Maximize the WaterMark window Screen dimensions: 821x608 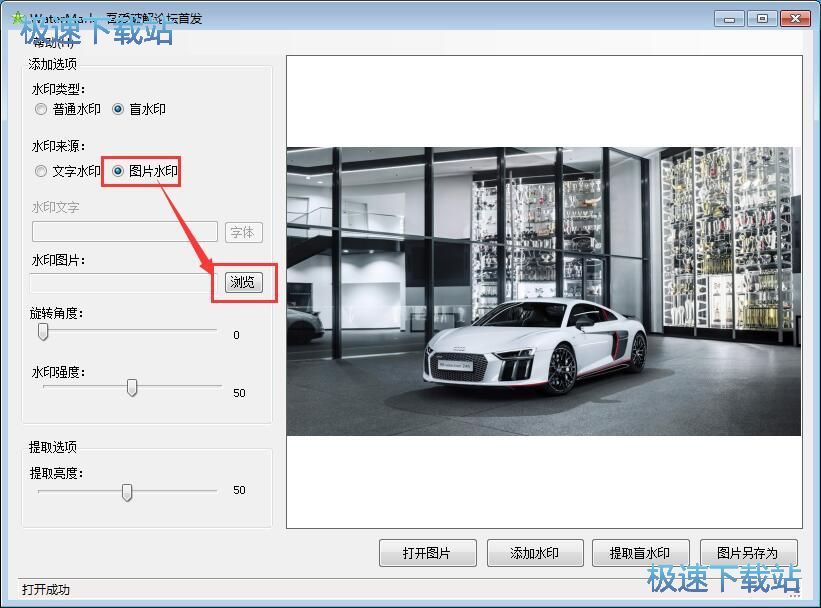[x=763, y=18]
